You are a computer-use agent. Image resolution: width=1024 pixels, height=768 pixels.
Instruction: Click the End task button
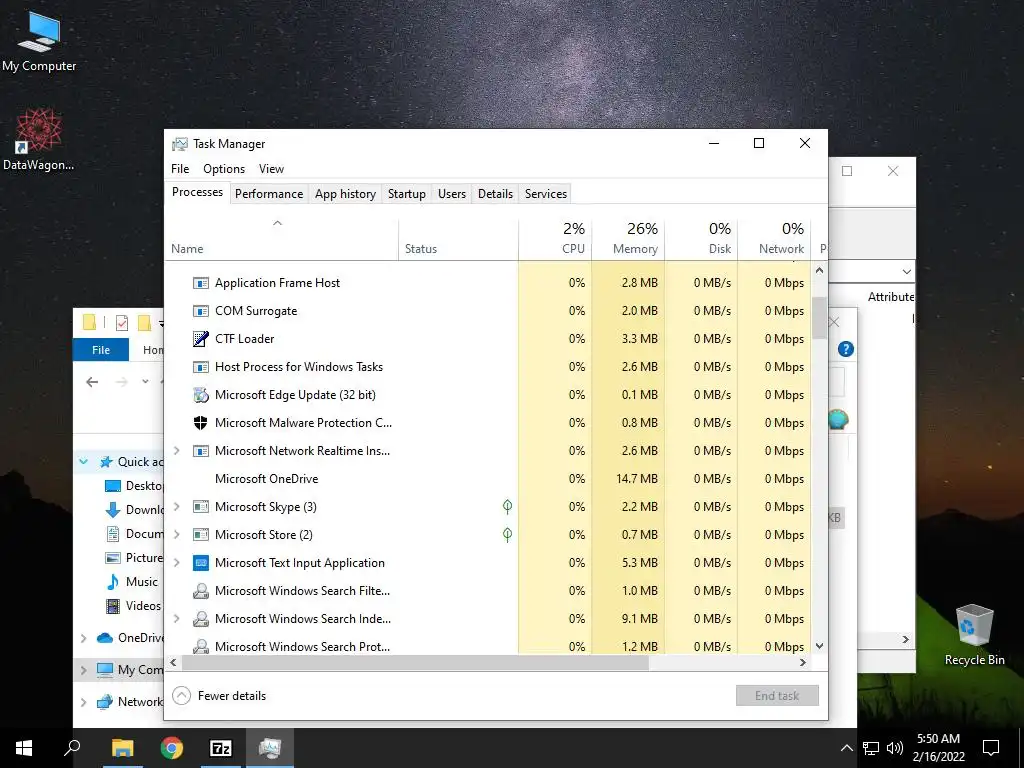click(777, 696)
